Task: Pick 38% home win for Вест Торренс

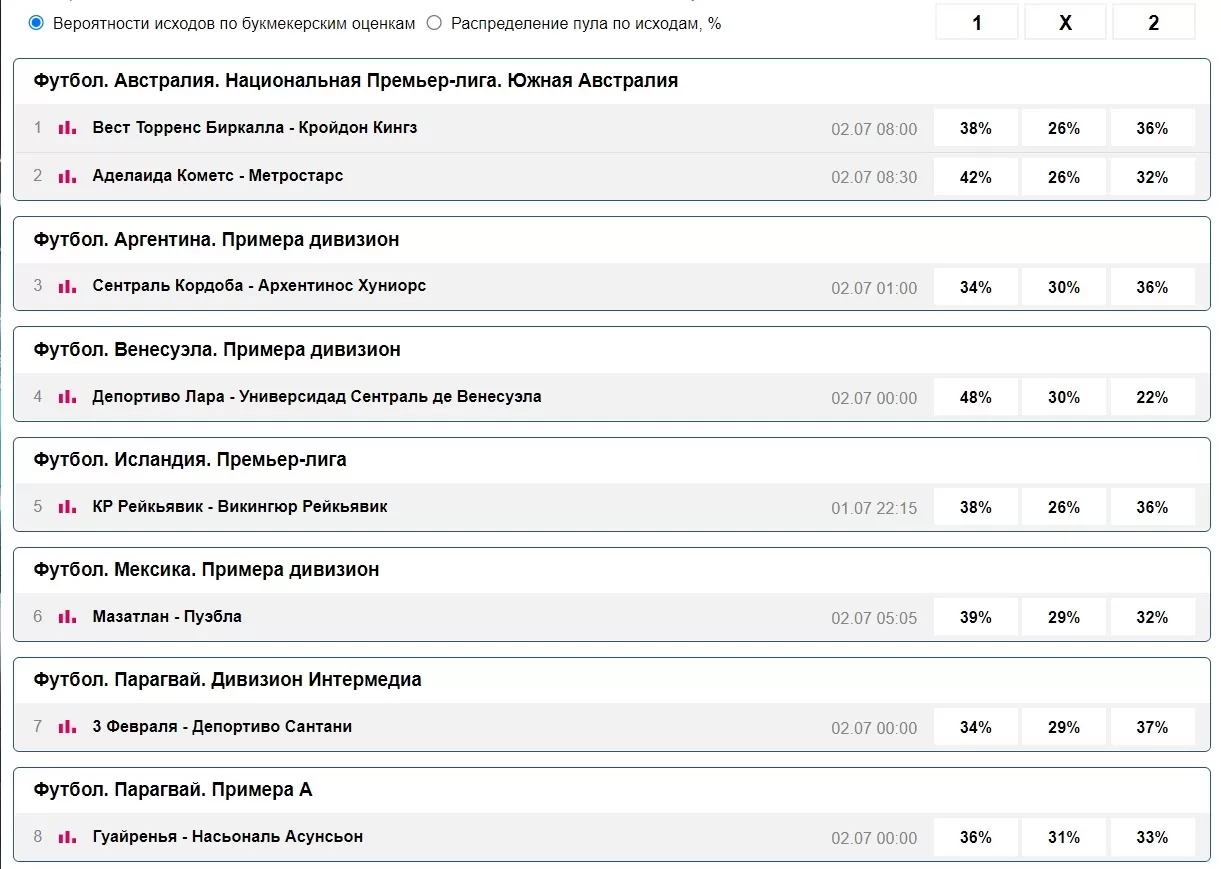Action: point(976,128)
